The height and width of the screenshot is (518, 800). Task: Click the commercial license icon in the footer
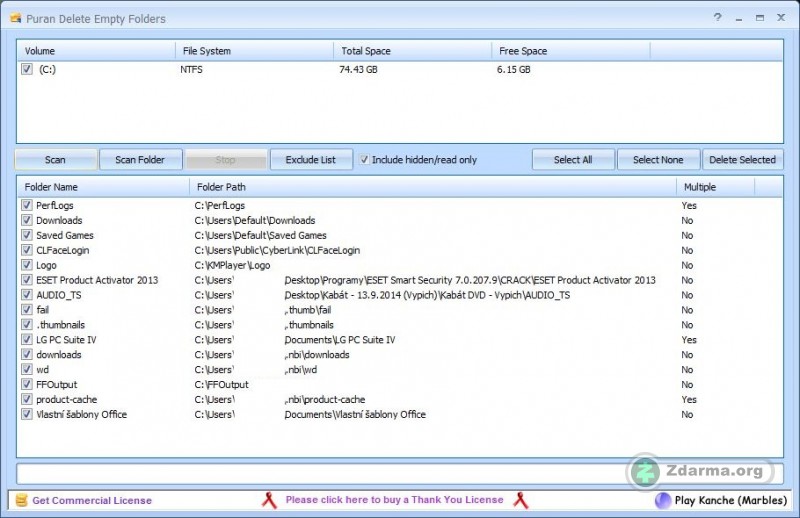click(x=21, y=500)
